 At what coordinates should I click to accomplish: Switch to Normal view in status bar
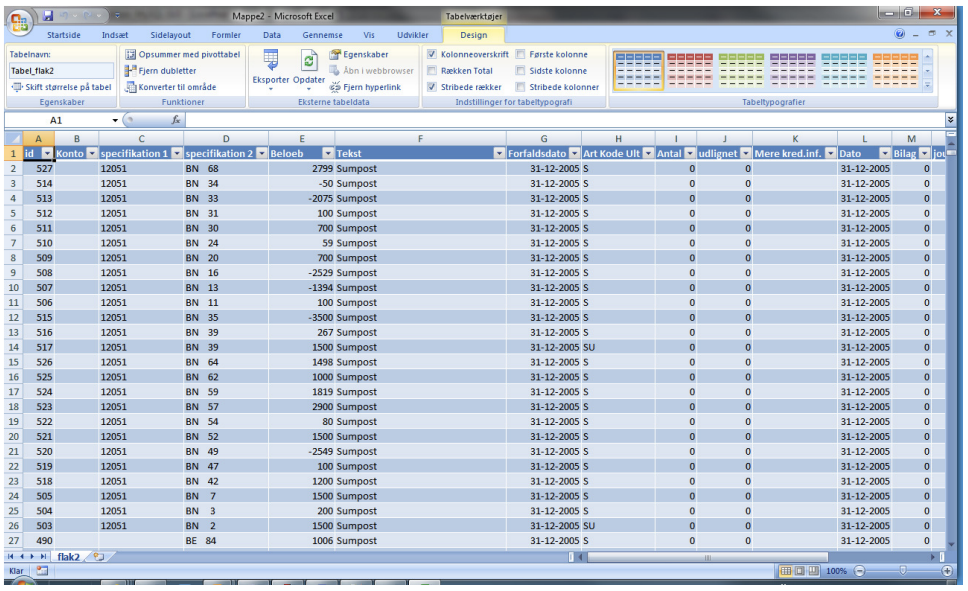pyautogui.click(x=786, y=571)
